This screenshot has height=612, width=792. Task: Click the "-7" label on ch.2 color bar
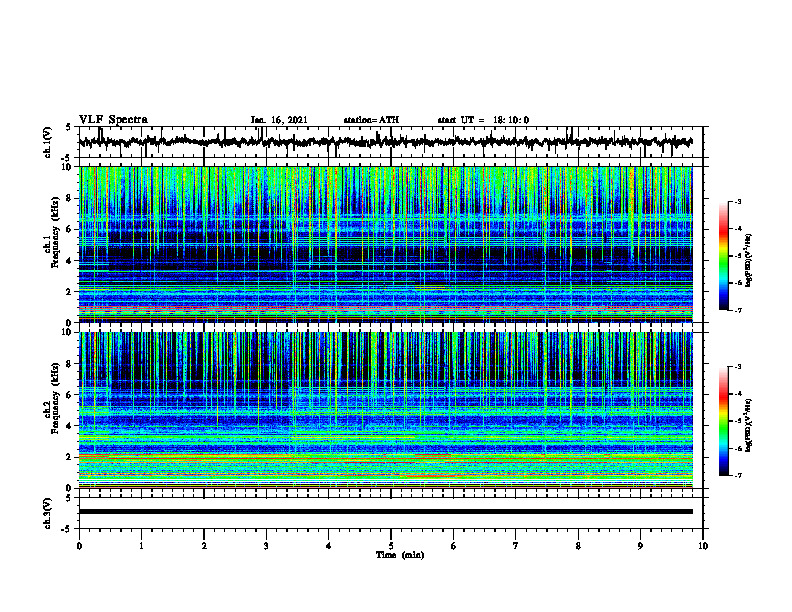(737, 475)
